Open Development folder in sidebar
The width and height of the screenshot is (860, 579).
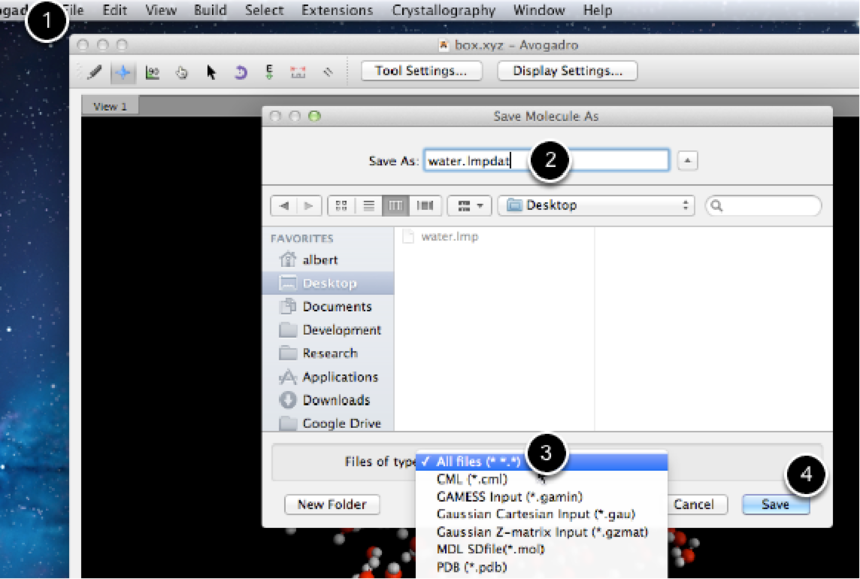tap(327, 330)
